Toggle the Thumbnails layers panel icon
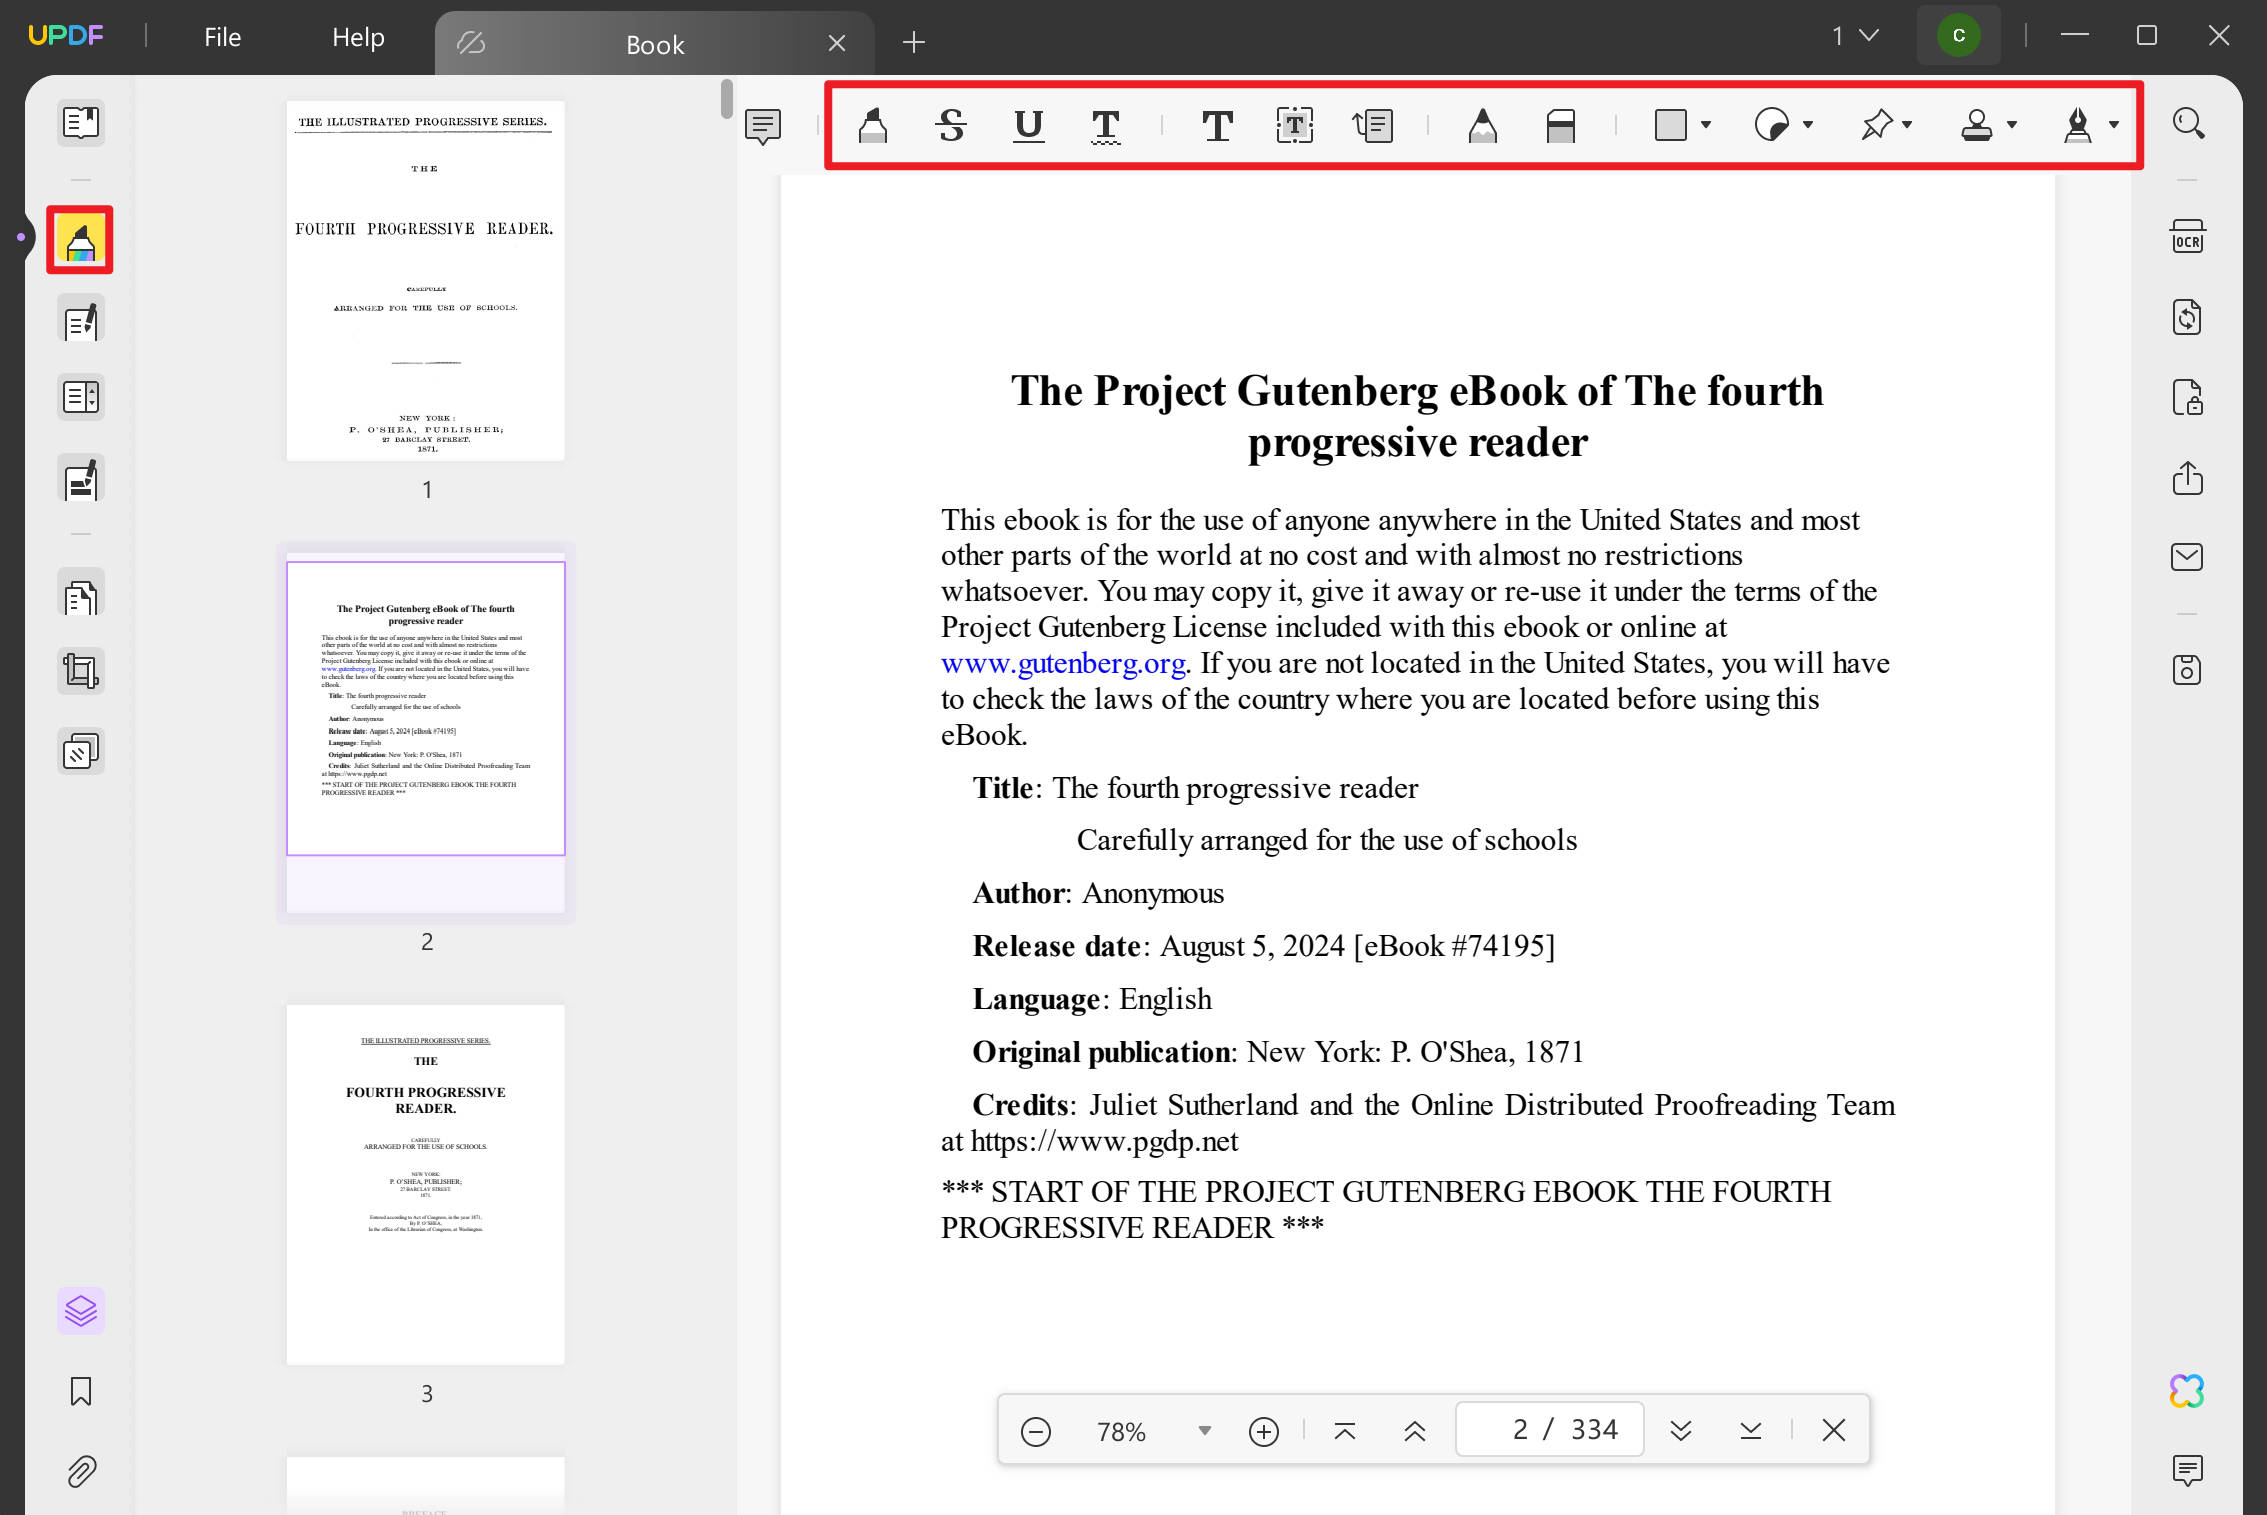2267x1515 pixels. click(81, 1310)
